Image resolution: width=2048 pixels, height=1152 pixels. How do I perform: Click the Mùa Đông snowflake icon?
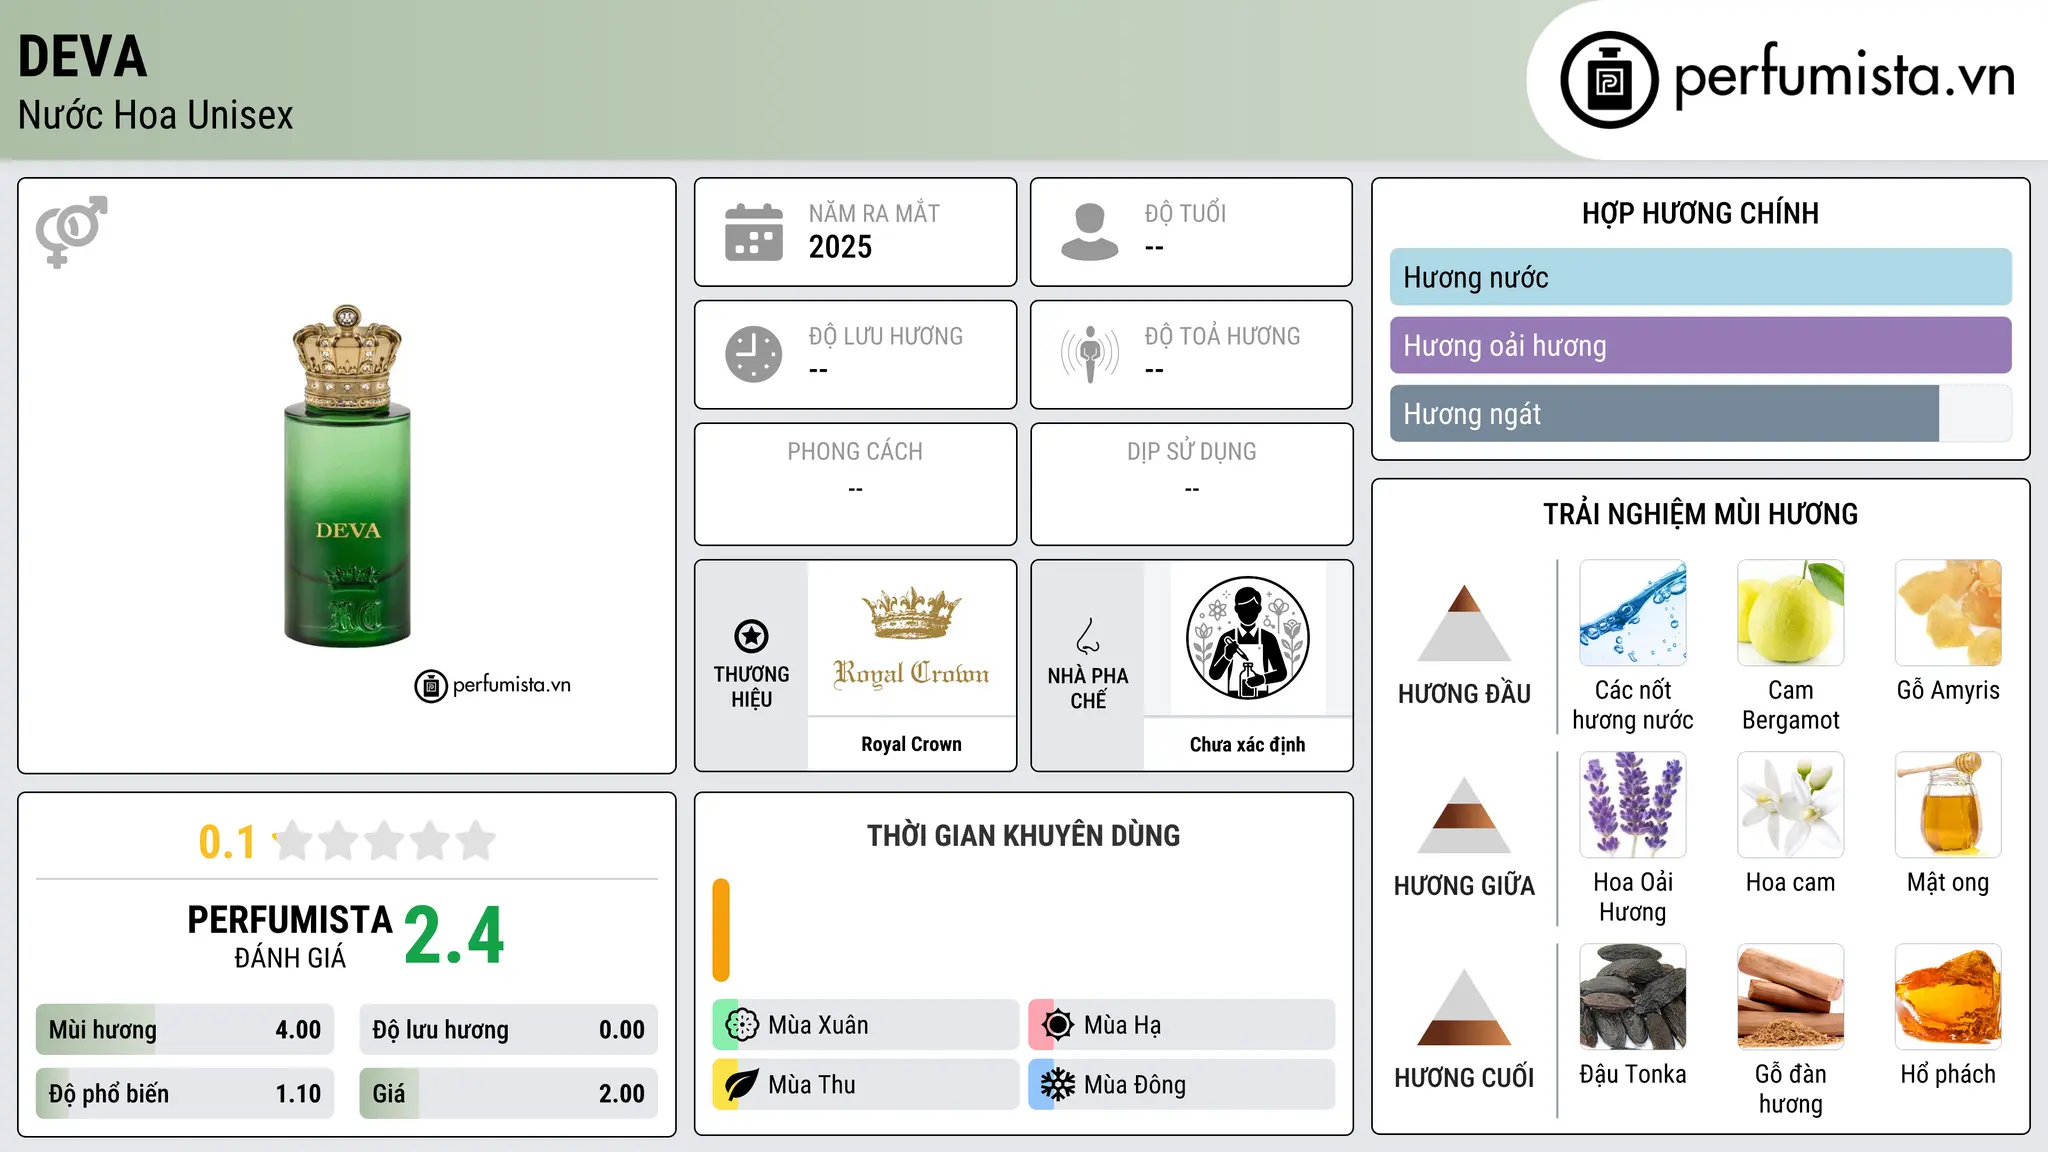coord(1058,1085)
